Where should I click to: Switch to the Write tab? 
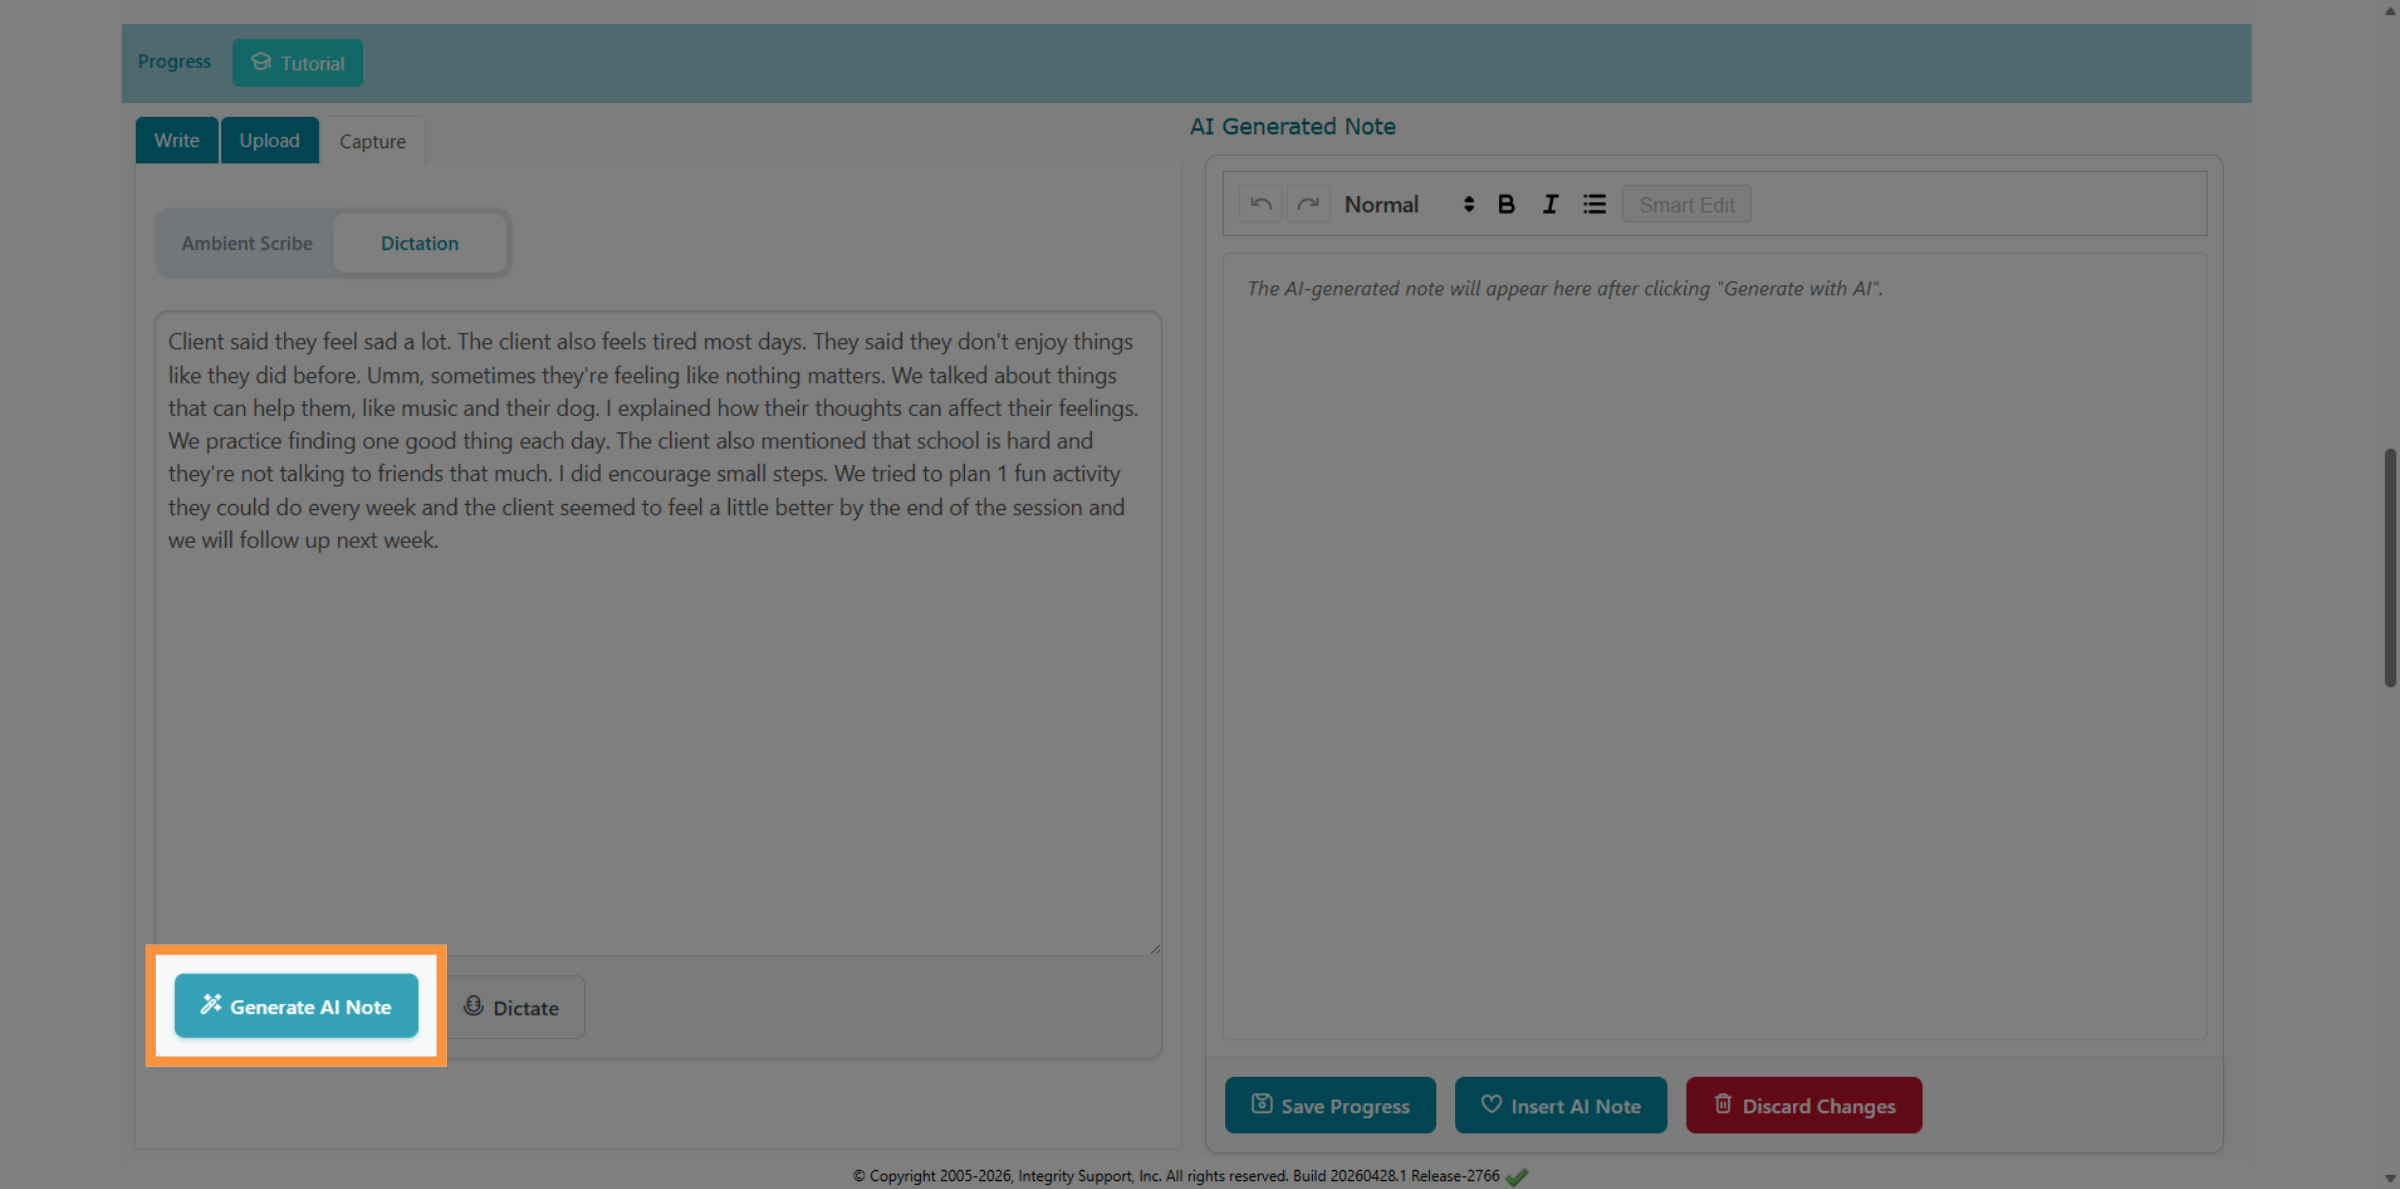tap(177, 140)
